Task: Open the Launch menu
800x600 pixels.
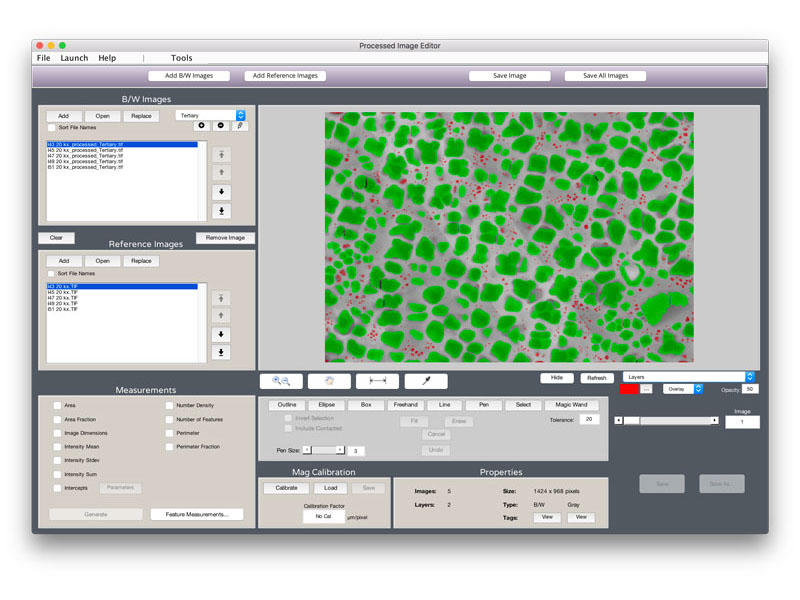Action: [74, 58]
